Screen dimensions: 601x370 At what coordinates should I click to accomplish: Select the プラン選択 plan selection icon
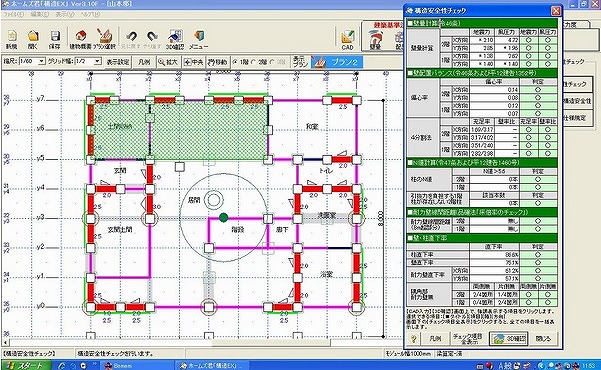(104, 39)
